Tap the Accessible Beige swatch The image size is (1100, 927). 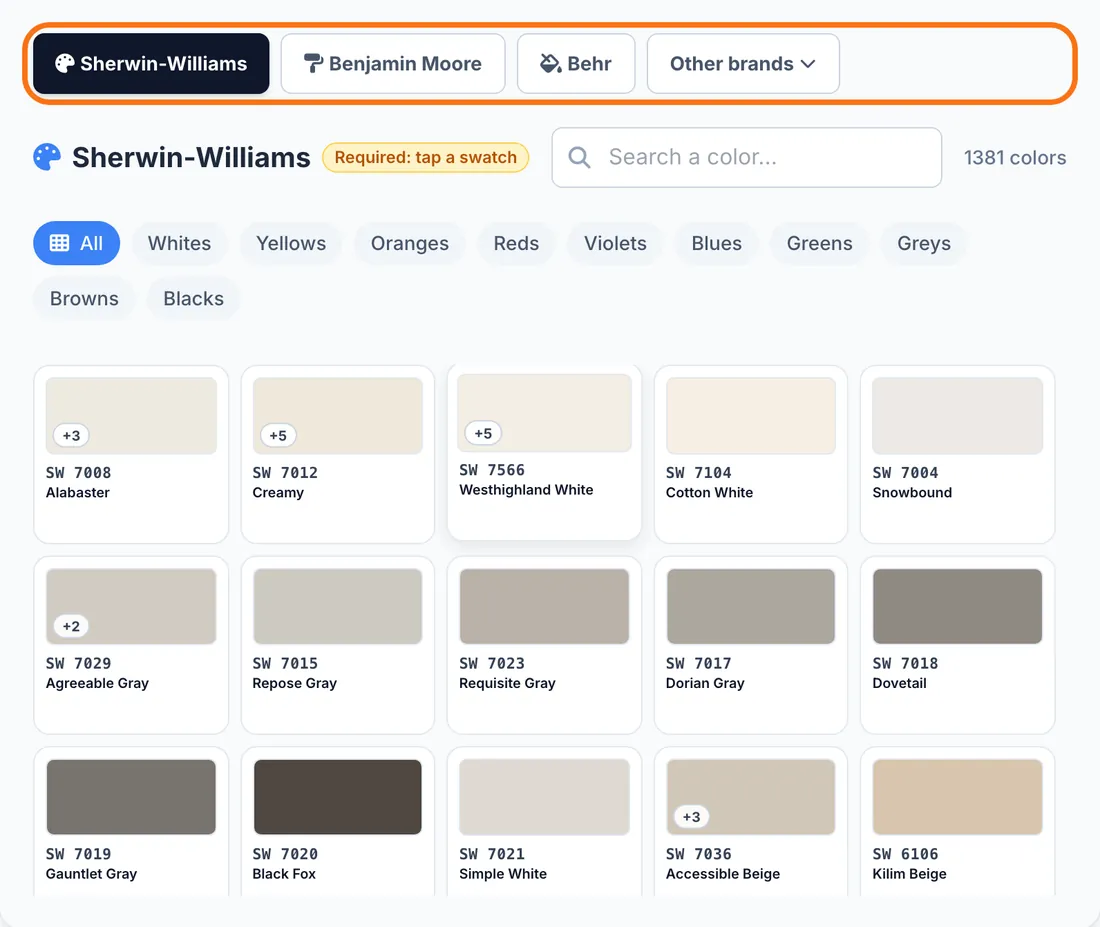point(751,797)
